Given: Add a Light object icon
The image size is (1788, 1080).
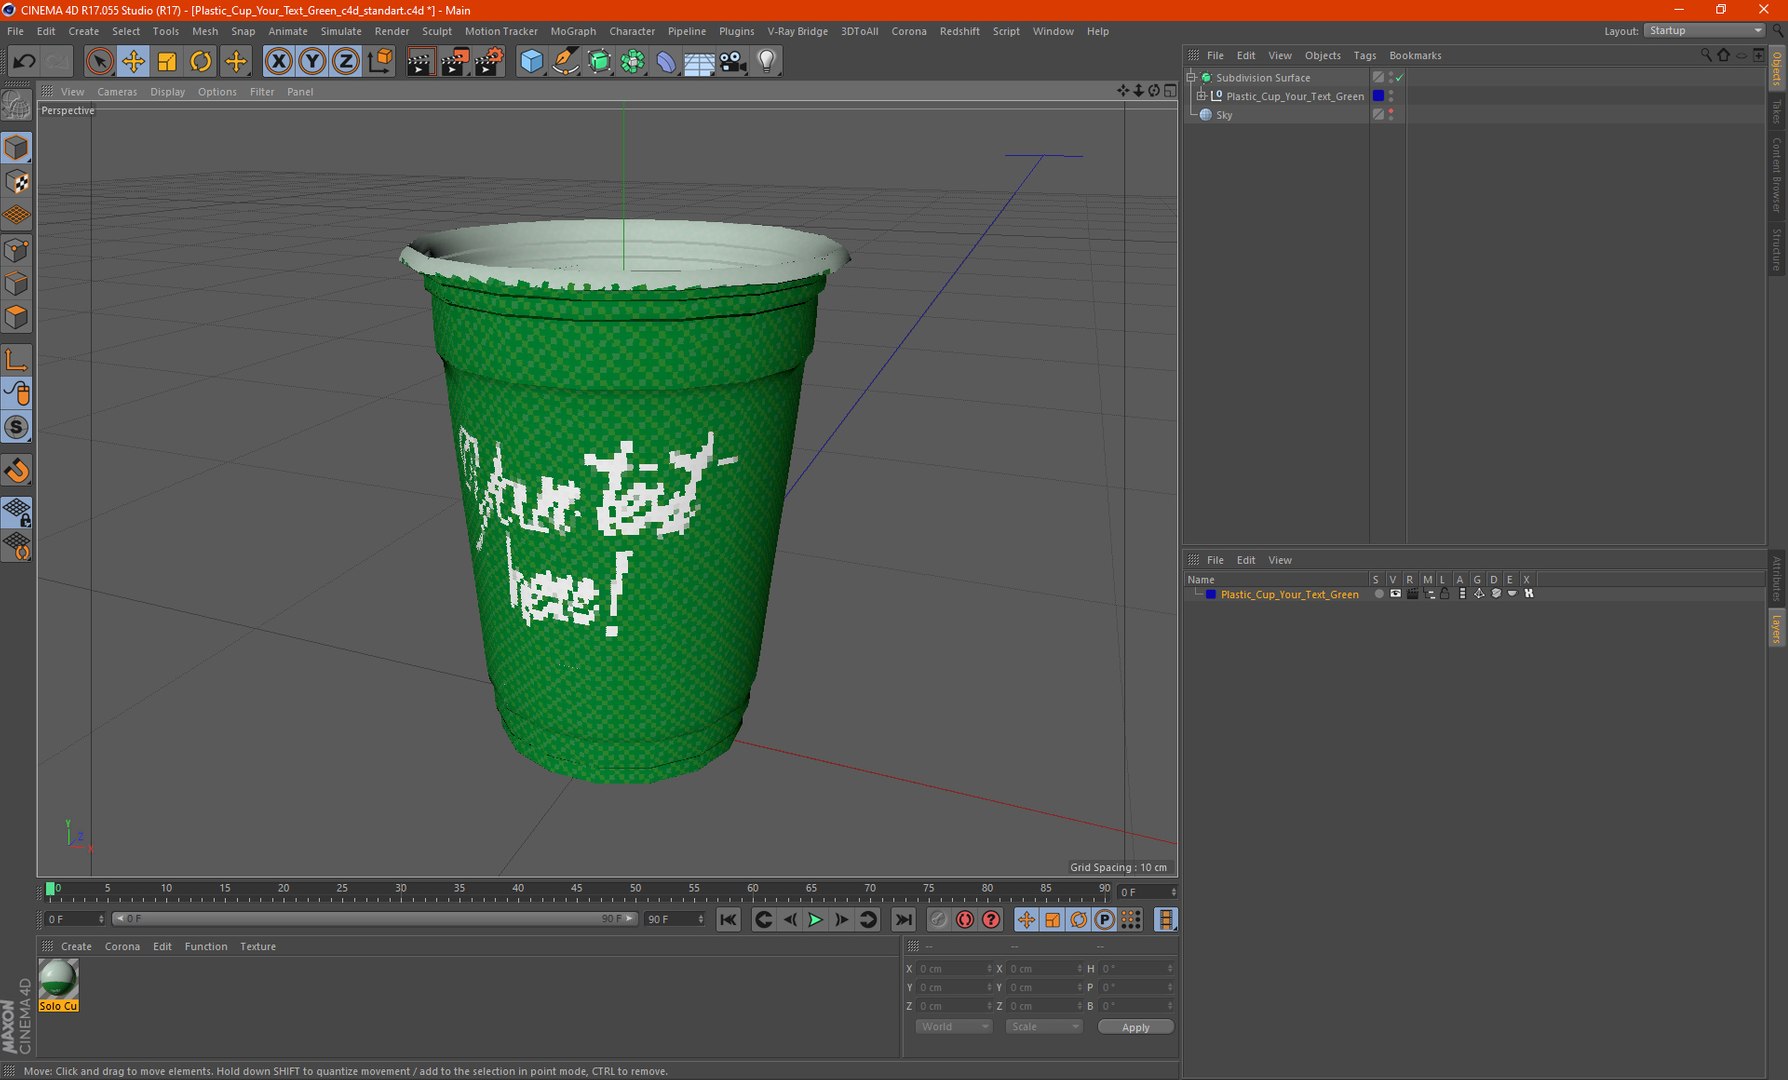Looking at the screenshot, I should pyautogui.click(x=767, y=62).
